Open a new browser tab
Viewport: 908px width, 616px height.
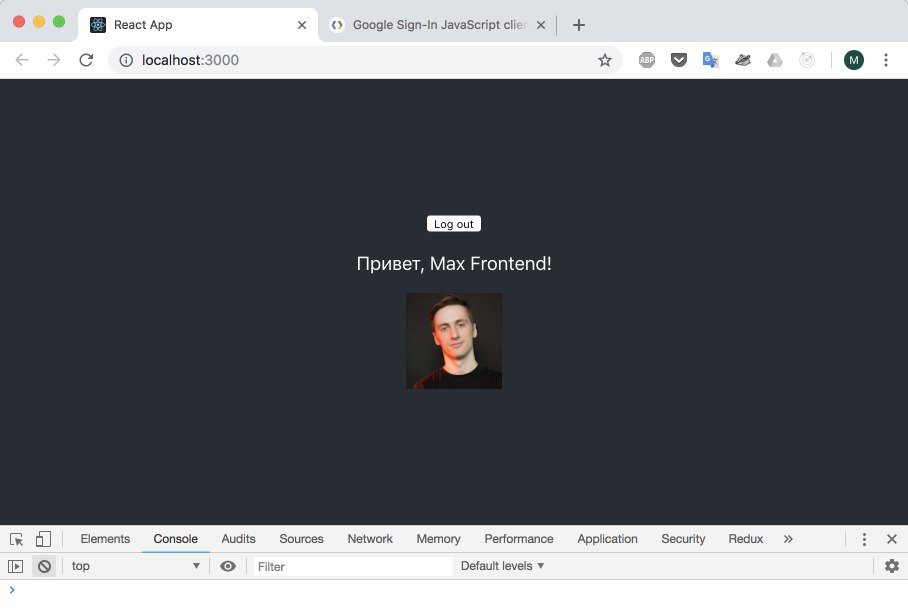click(x=579, y=25)
